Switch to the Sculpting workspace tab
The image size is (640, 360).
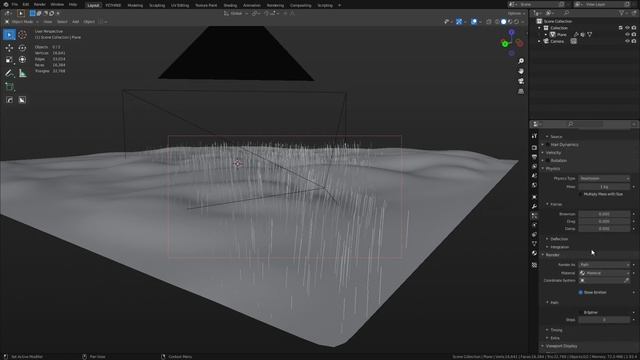[x=157, y=5]
